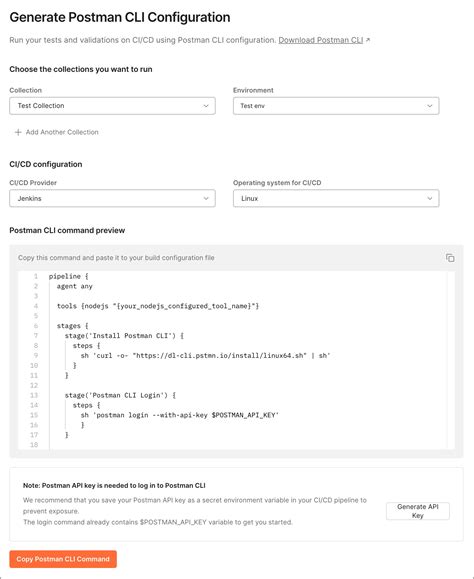The image size is (474, 579).
Task: Click the Generate API Key button
Action: click(418, 511)
